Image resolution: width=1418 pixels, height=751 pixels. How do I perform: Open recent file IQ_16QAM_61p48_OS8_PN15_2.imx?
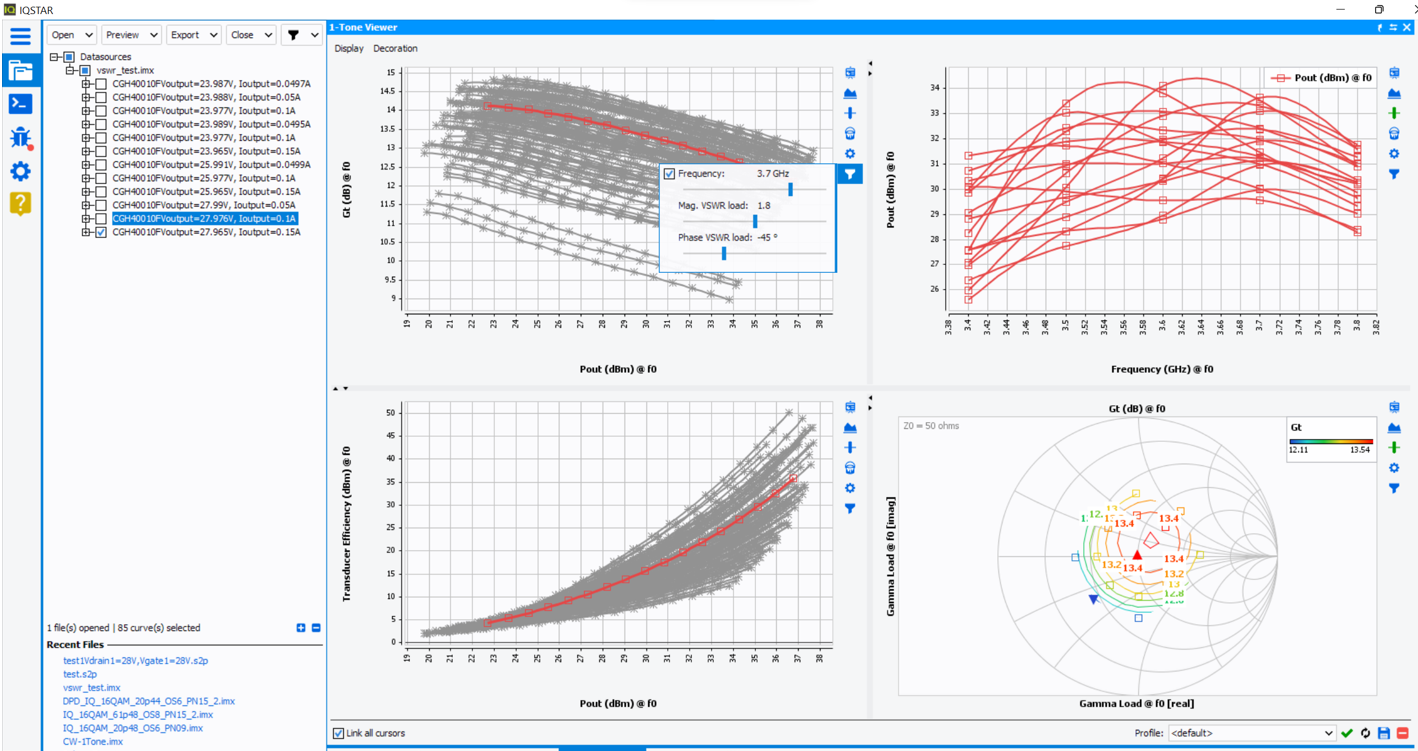click(x=138, y=715)
